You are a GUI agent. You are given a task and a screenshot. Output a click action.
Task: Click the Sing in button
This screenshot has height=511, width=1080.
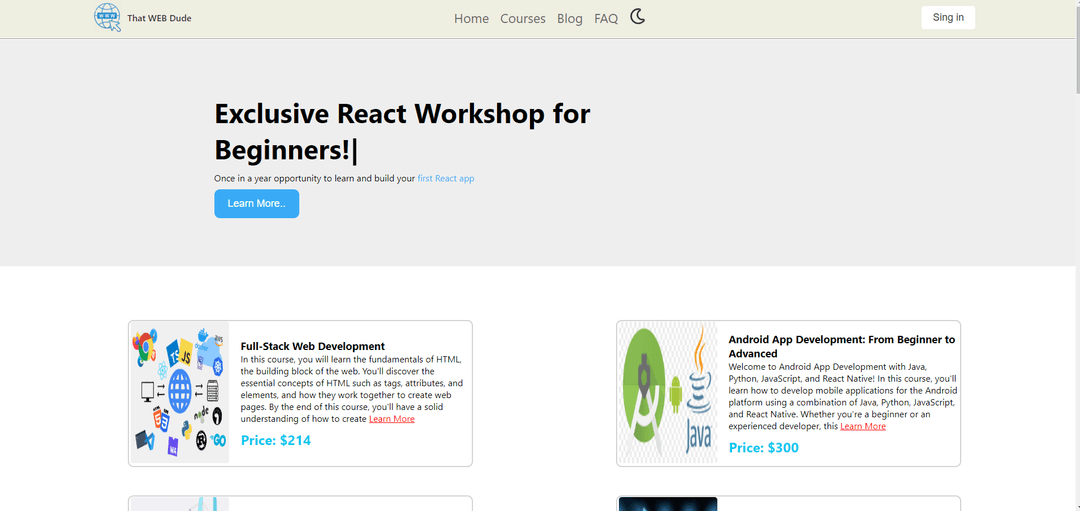point(948,17)
